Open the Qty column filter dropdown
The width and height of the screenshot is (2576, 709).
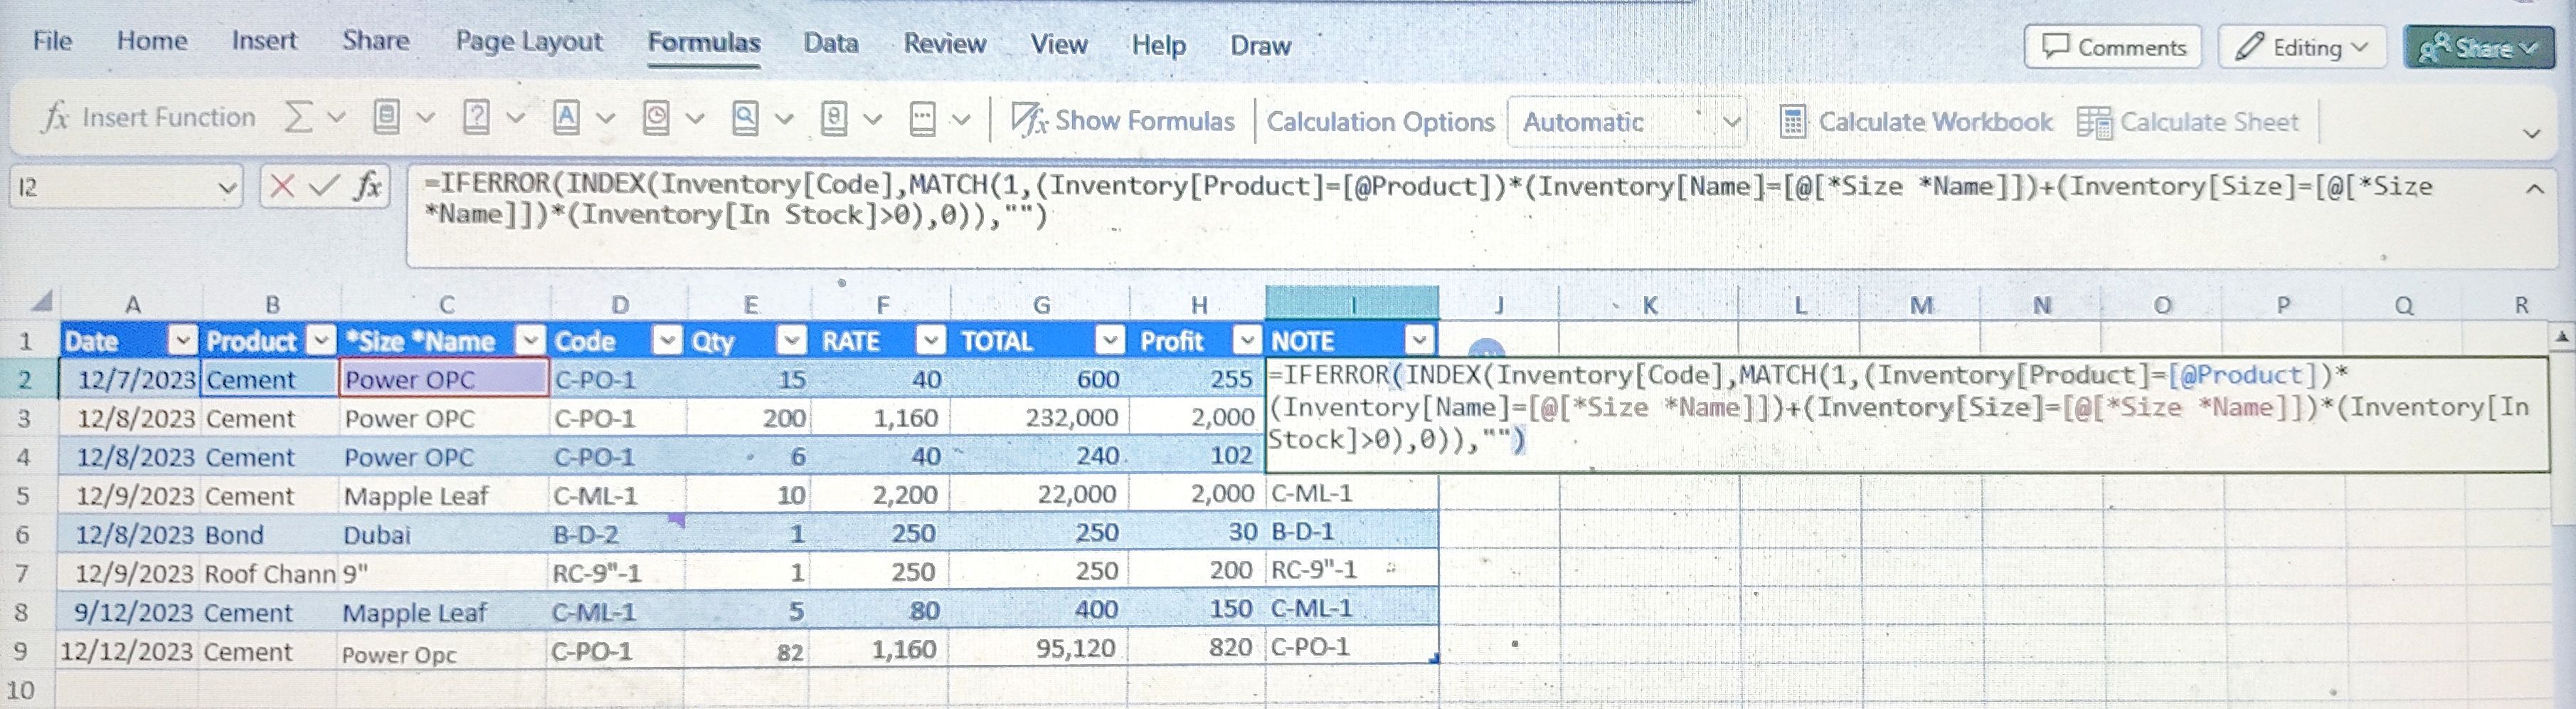coord(792,341)
